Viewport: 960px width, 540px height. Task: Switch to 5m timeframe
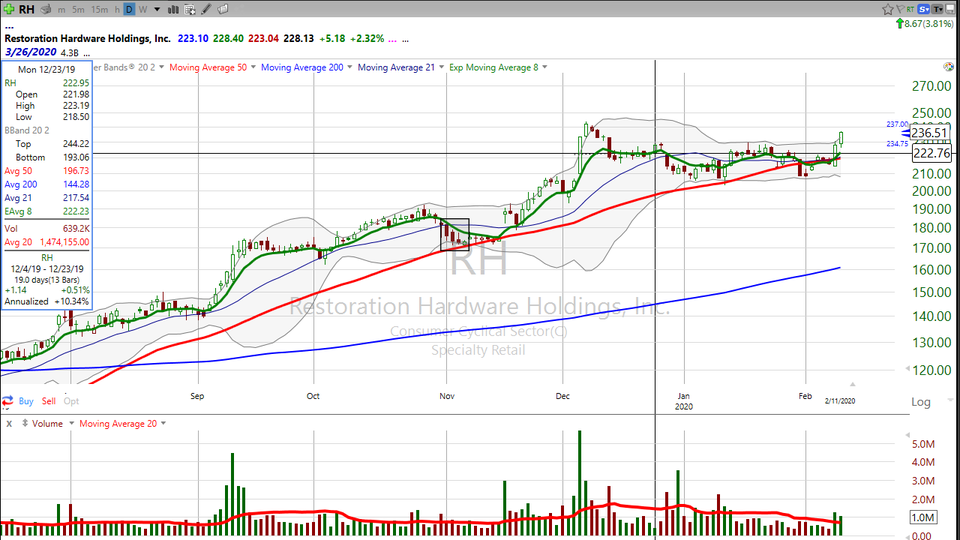(78, 10)
